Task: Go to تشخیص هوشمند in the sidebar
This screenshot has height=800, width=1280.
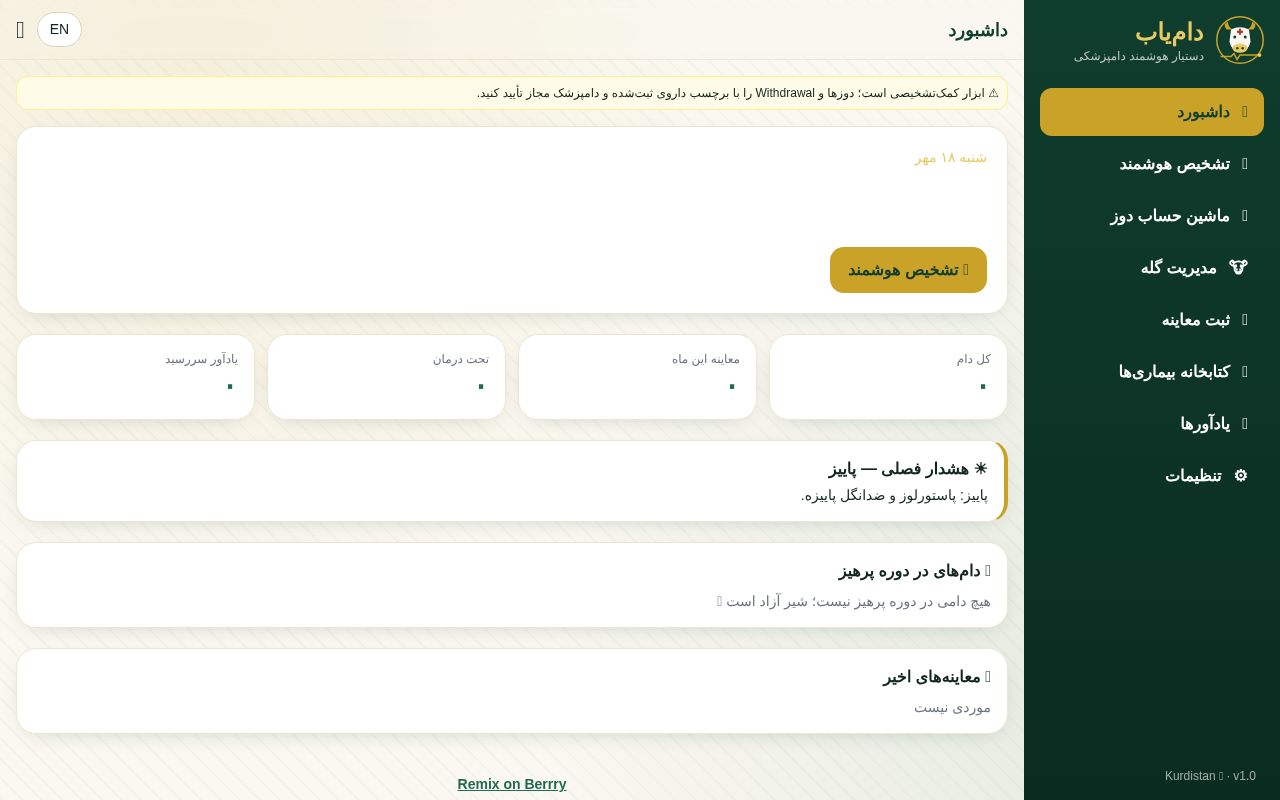Action: click(x=1152, y=164)
